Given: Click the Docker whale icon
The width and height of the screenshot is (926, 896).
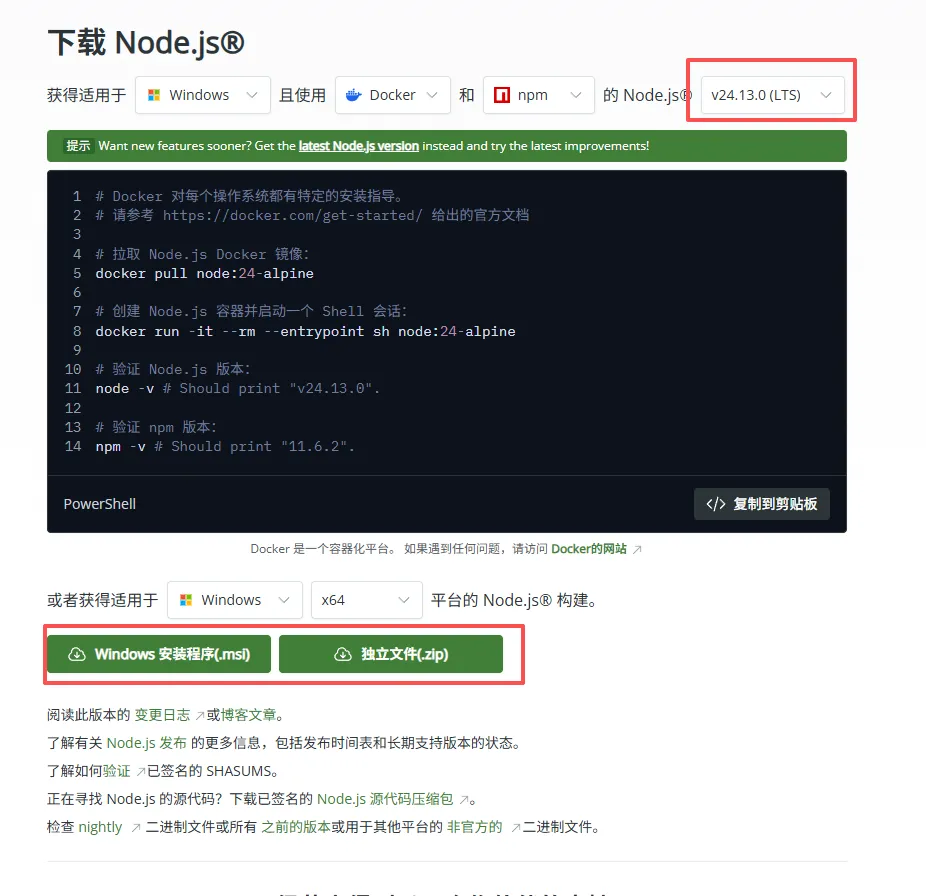Looking at the screenshot, I should click(354, 95).
